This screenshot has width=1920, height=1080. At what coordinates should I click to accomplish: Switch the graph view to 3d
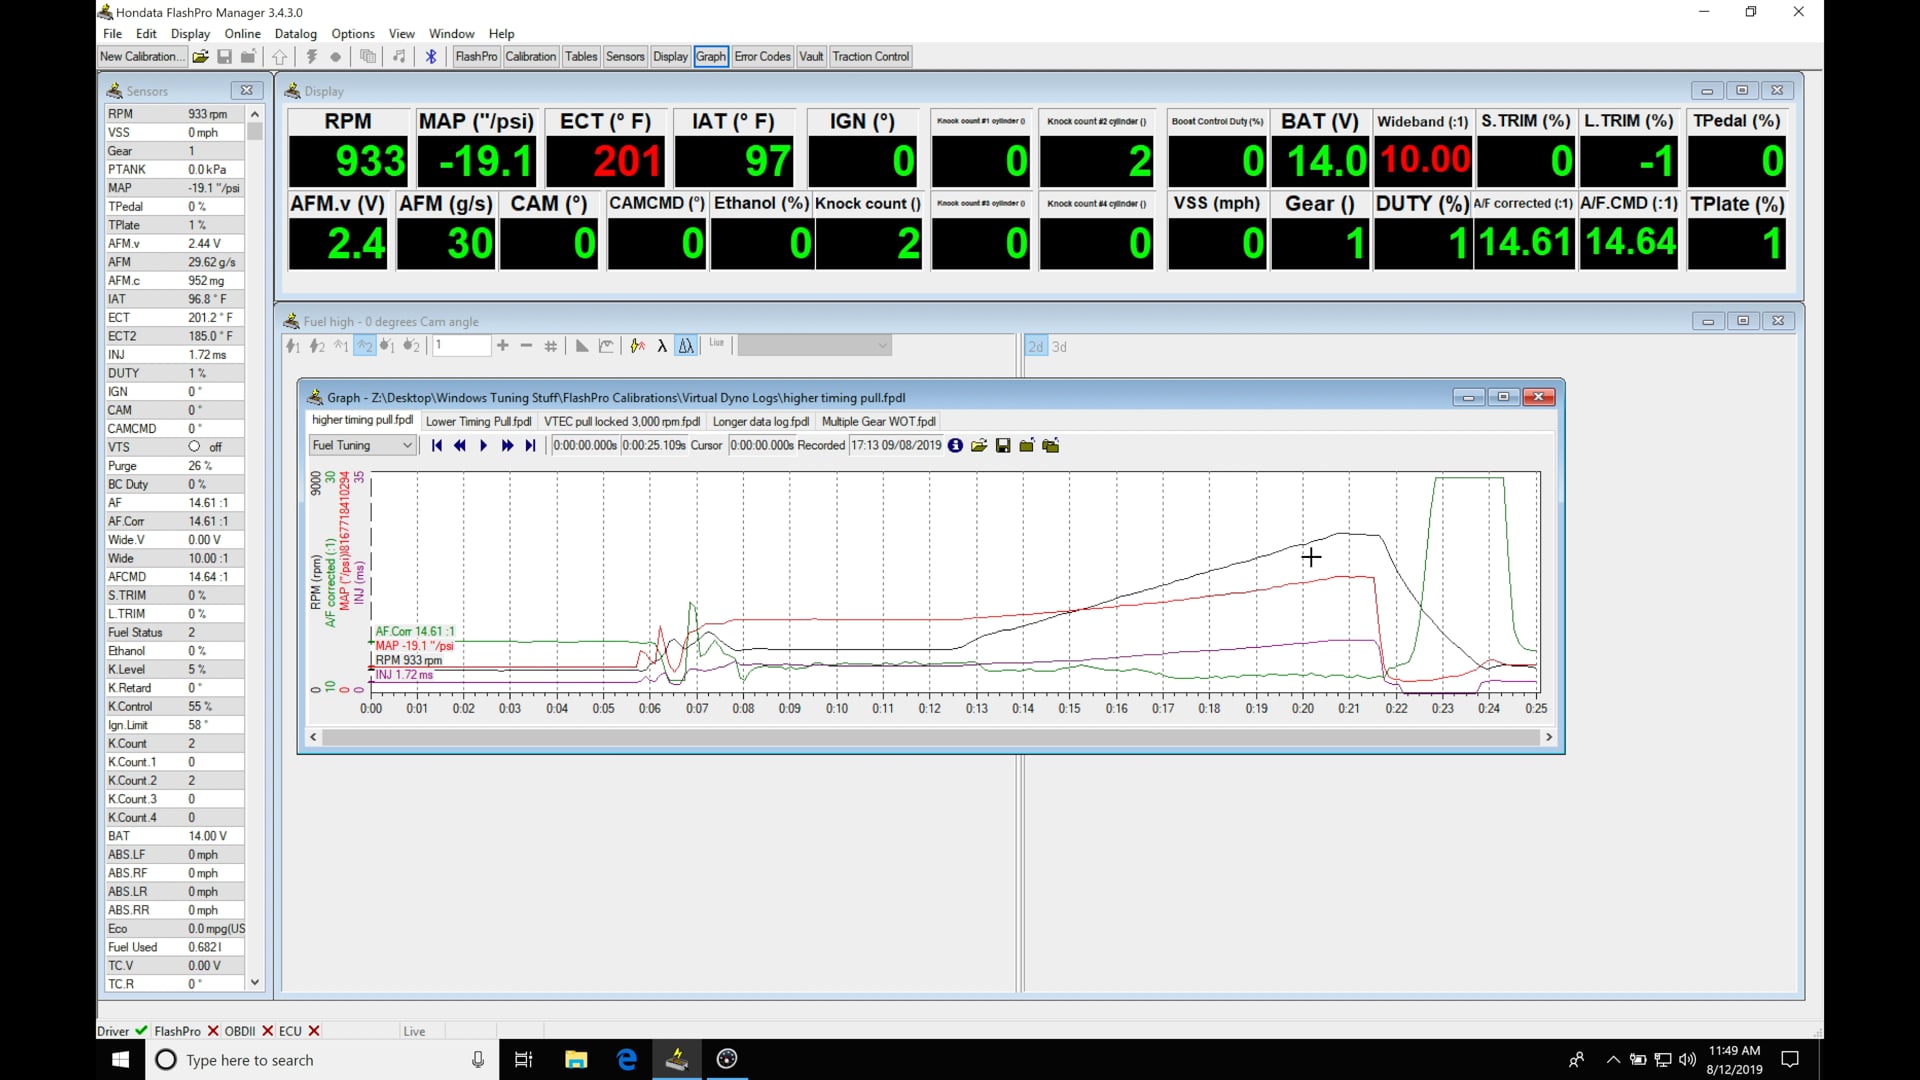[x=1059, y=346]
